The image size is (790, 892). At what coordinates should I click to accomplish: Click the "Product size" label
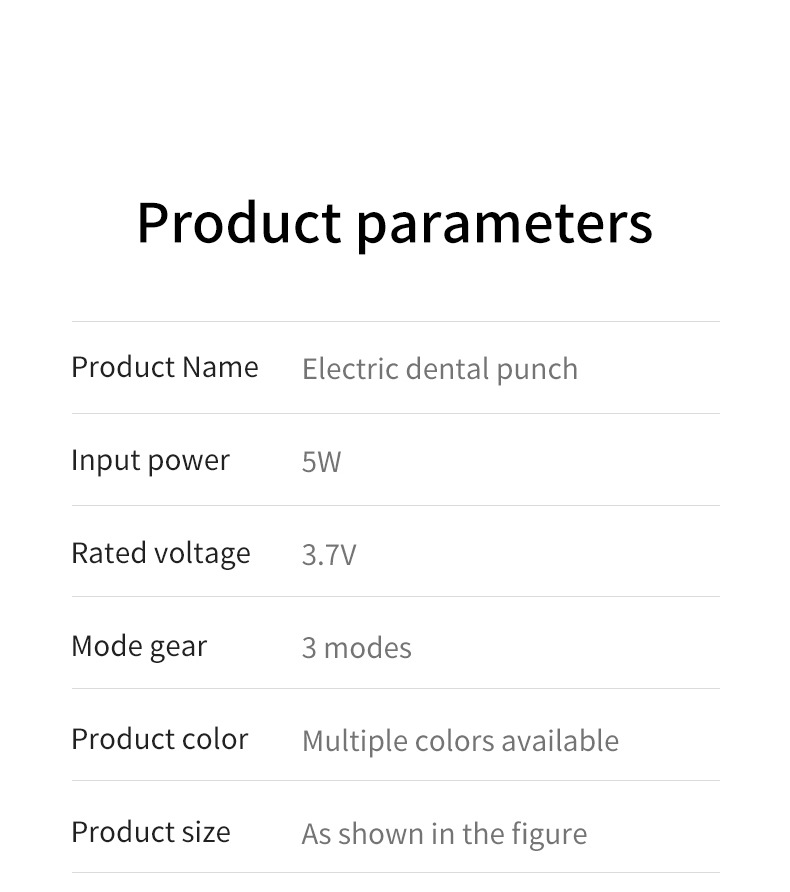point(150,832)
